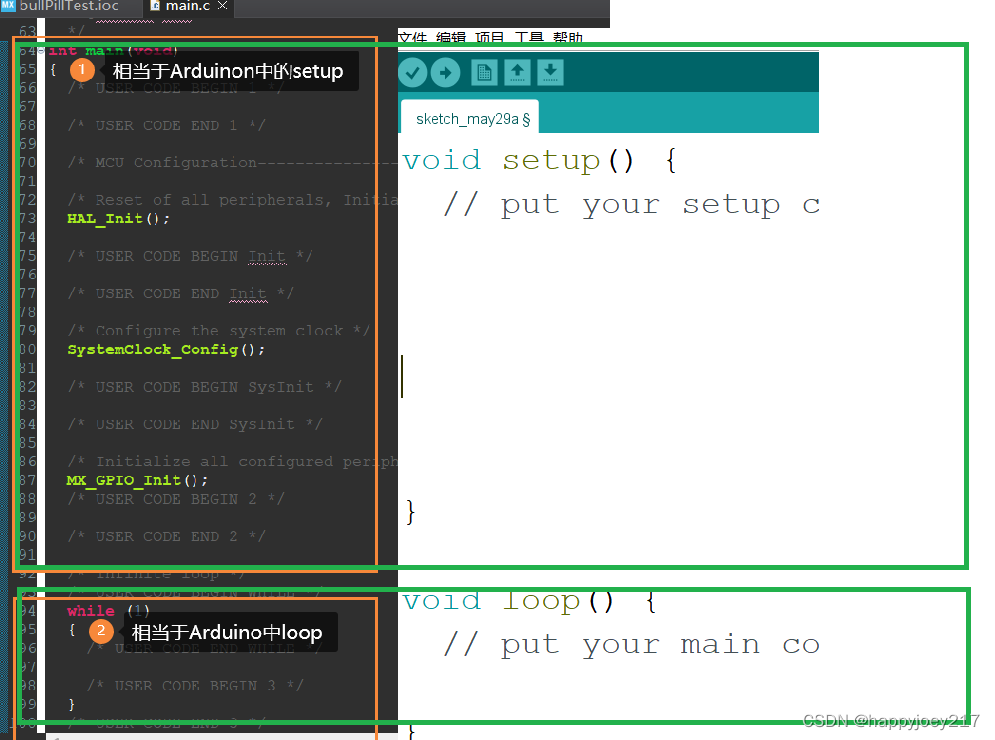Click the 'USER CODE END 1' comment
This screenshot has height=740, width=995.
166,125
